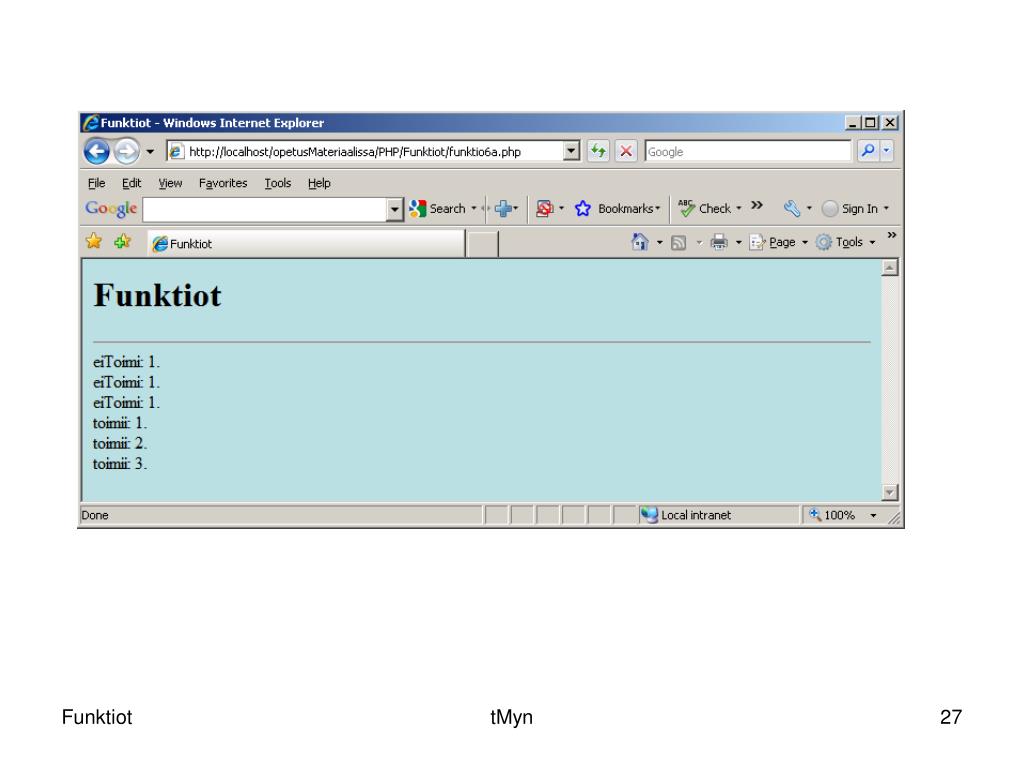
Task: Click the Done status bar text
Action: [x=95, y=515]
